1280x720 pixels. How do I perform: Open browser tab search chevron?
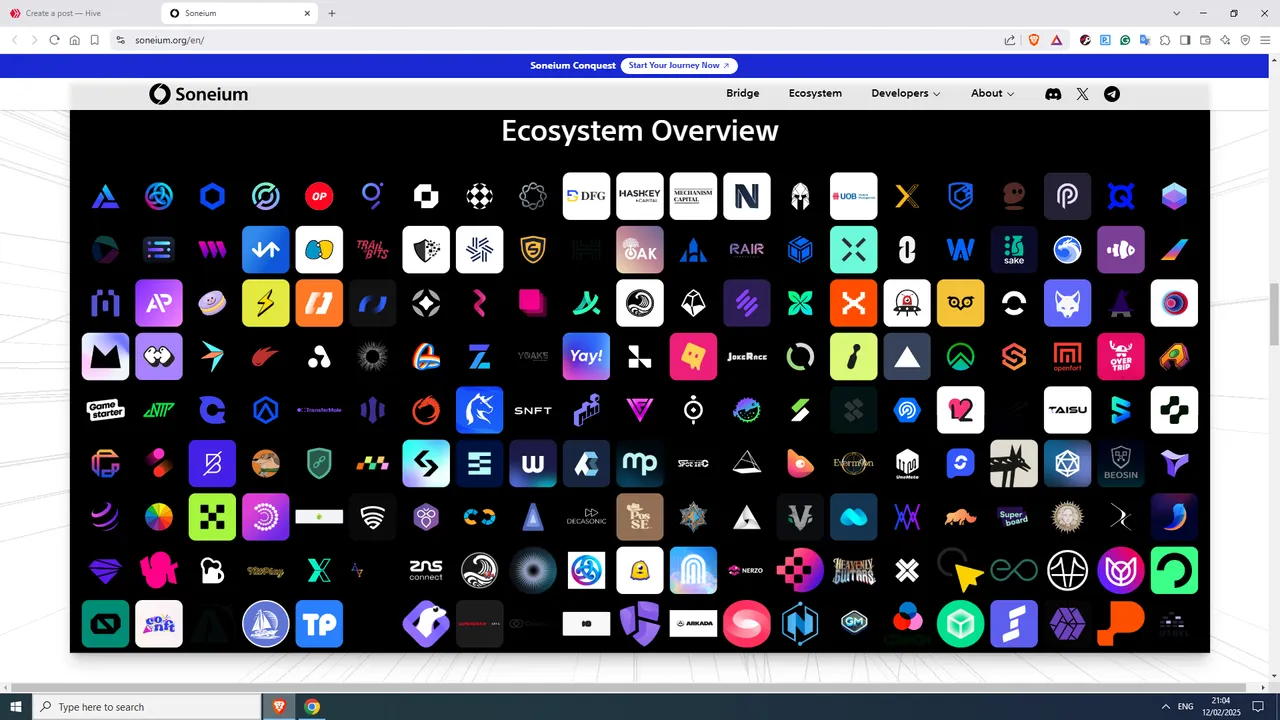coord(1177,13)
